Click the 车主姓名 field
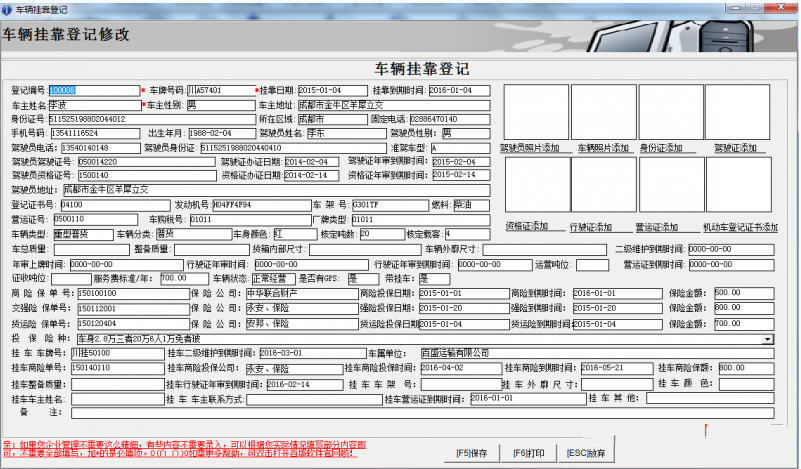 point(95,105)
